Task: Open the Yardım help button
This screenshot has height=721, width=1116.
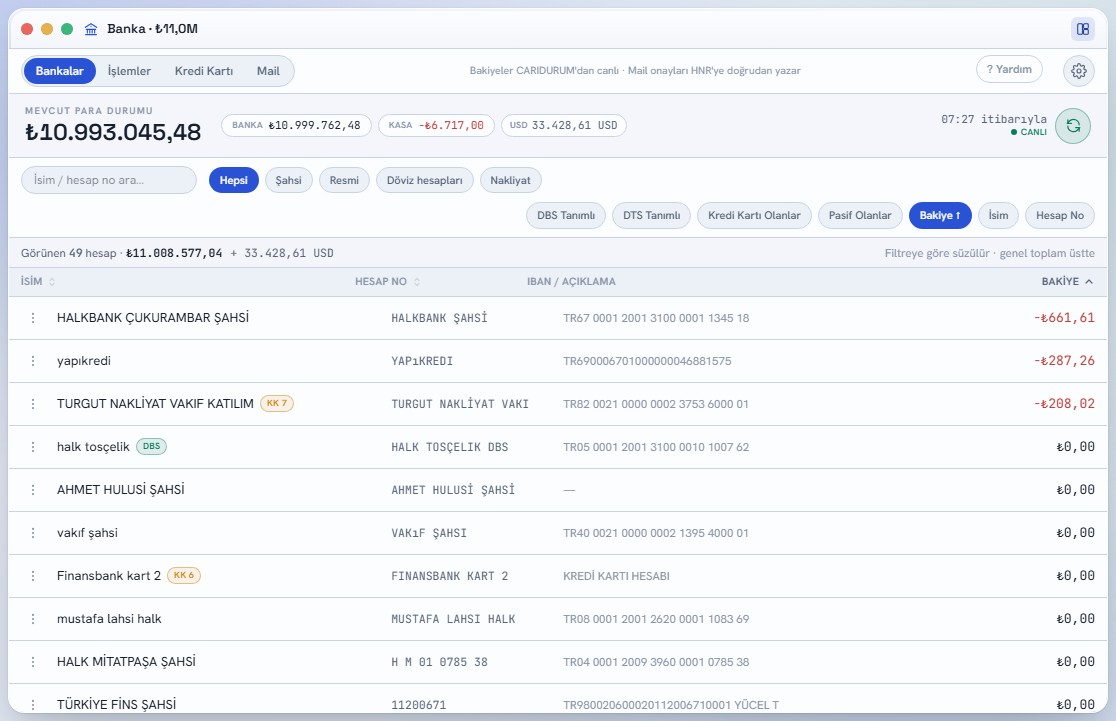Action: 1009,69
